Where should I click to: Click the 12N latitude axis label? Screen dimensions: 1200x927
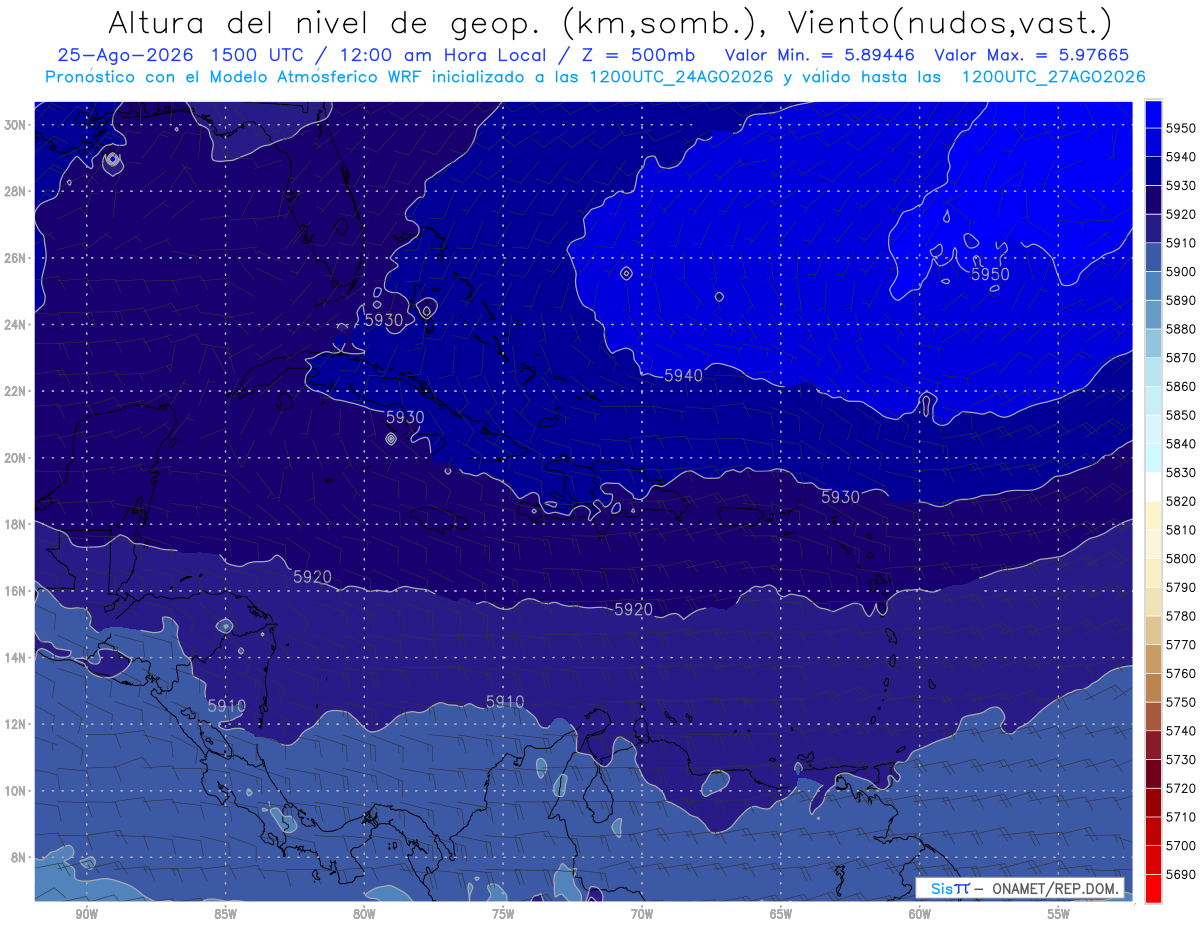coord(16,724)
